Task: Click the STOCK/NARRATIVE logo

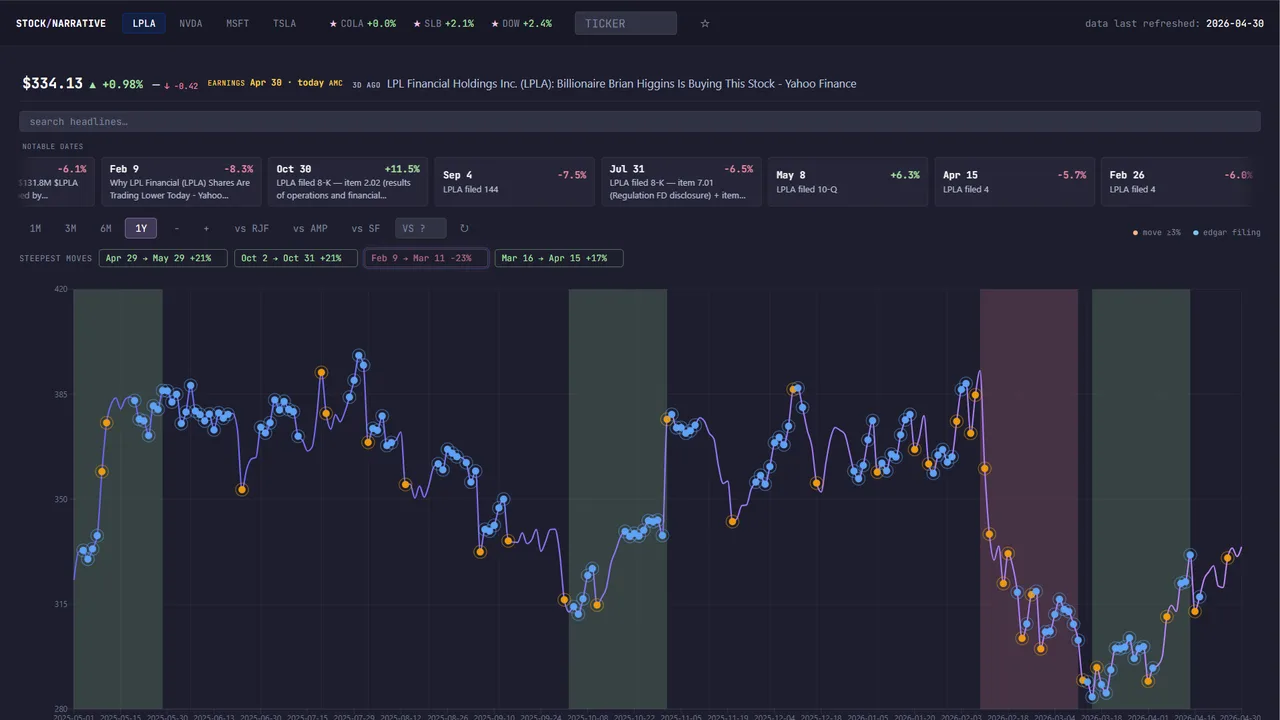Action: coord(61,23)
